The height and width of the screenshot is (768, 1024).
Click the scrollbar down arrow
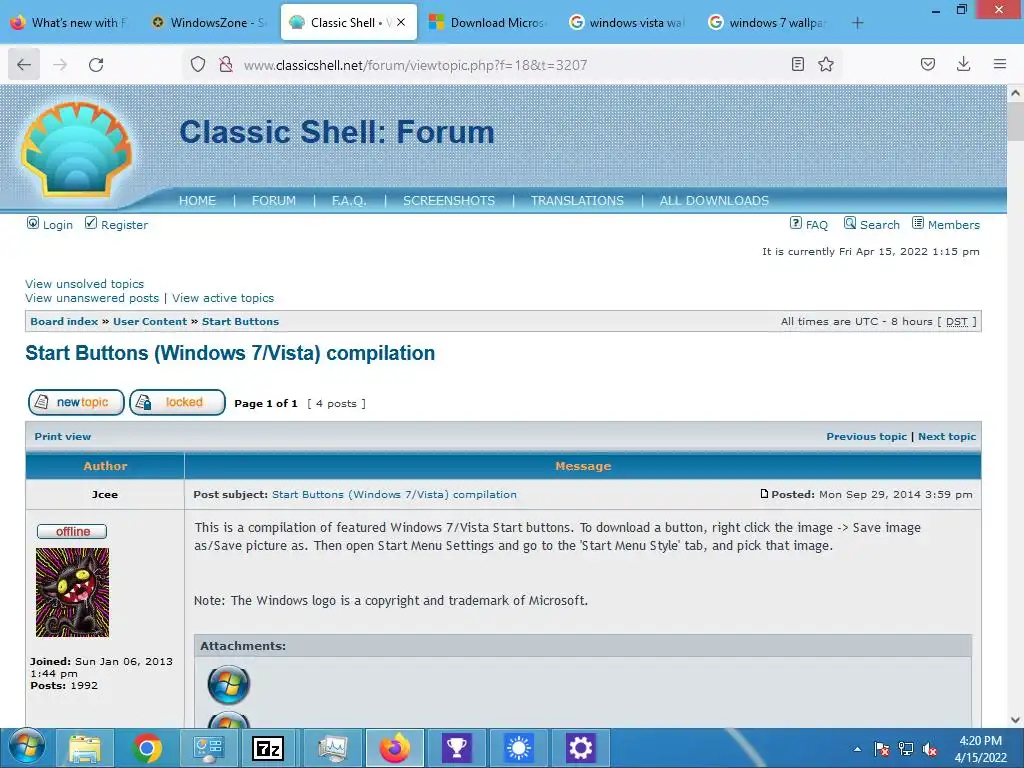pyautogui.click(x=1015, y=719)
